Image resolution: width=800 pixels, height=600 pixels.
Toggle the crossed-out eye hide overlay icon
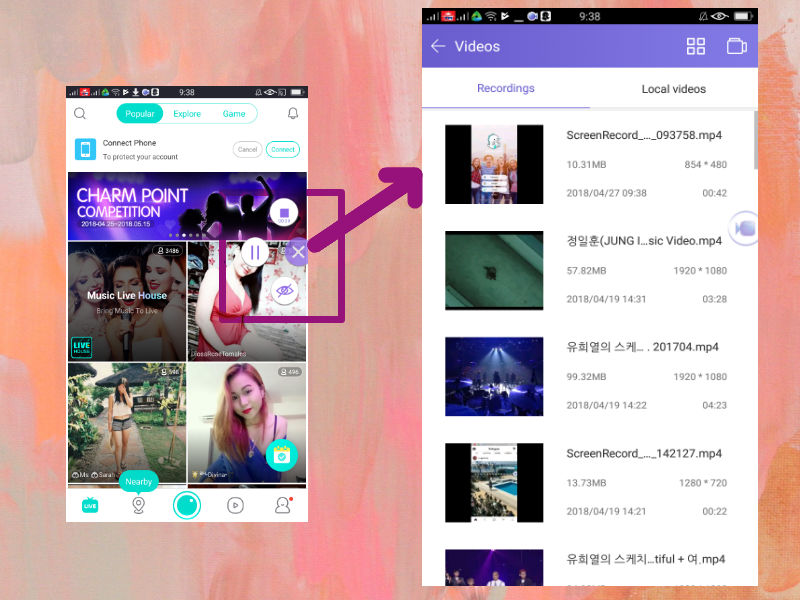pyautogui.click(x=284, y=291)
